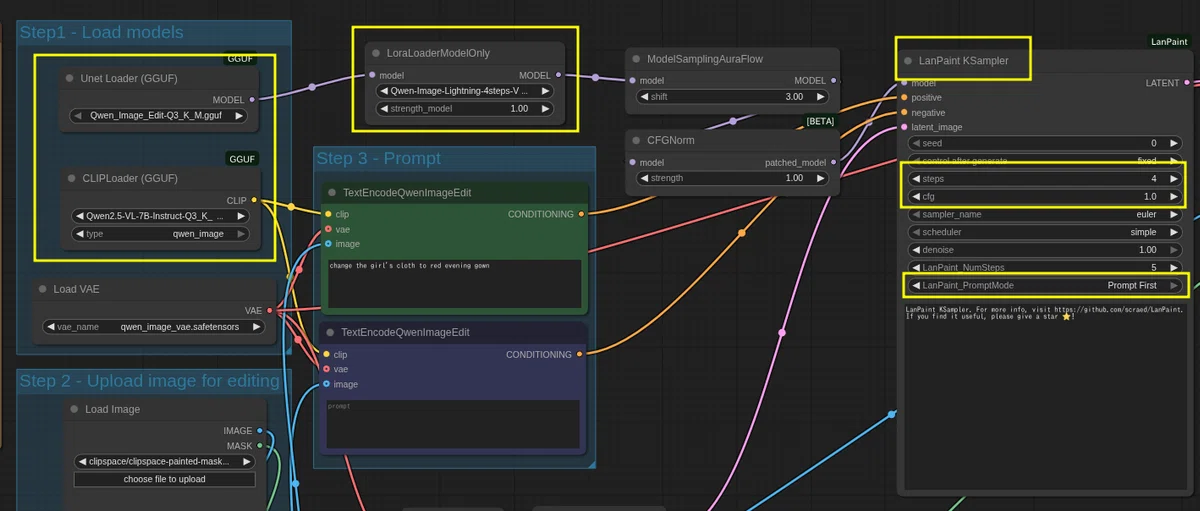The width and height of the screenshot is (1200, 511).
Task: Select the Step1 - Load models group title
Action: point(101,32)
